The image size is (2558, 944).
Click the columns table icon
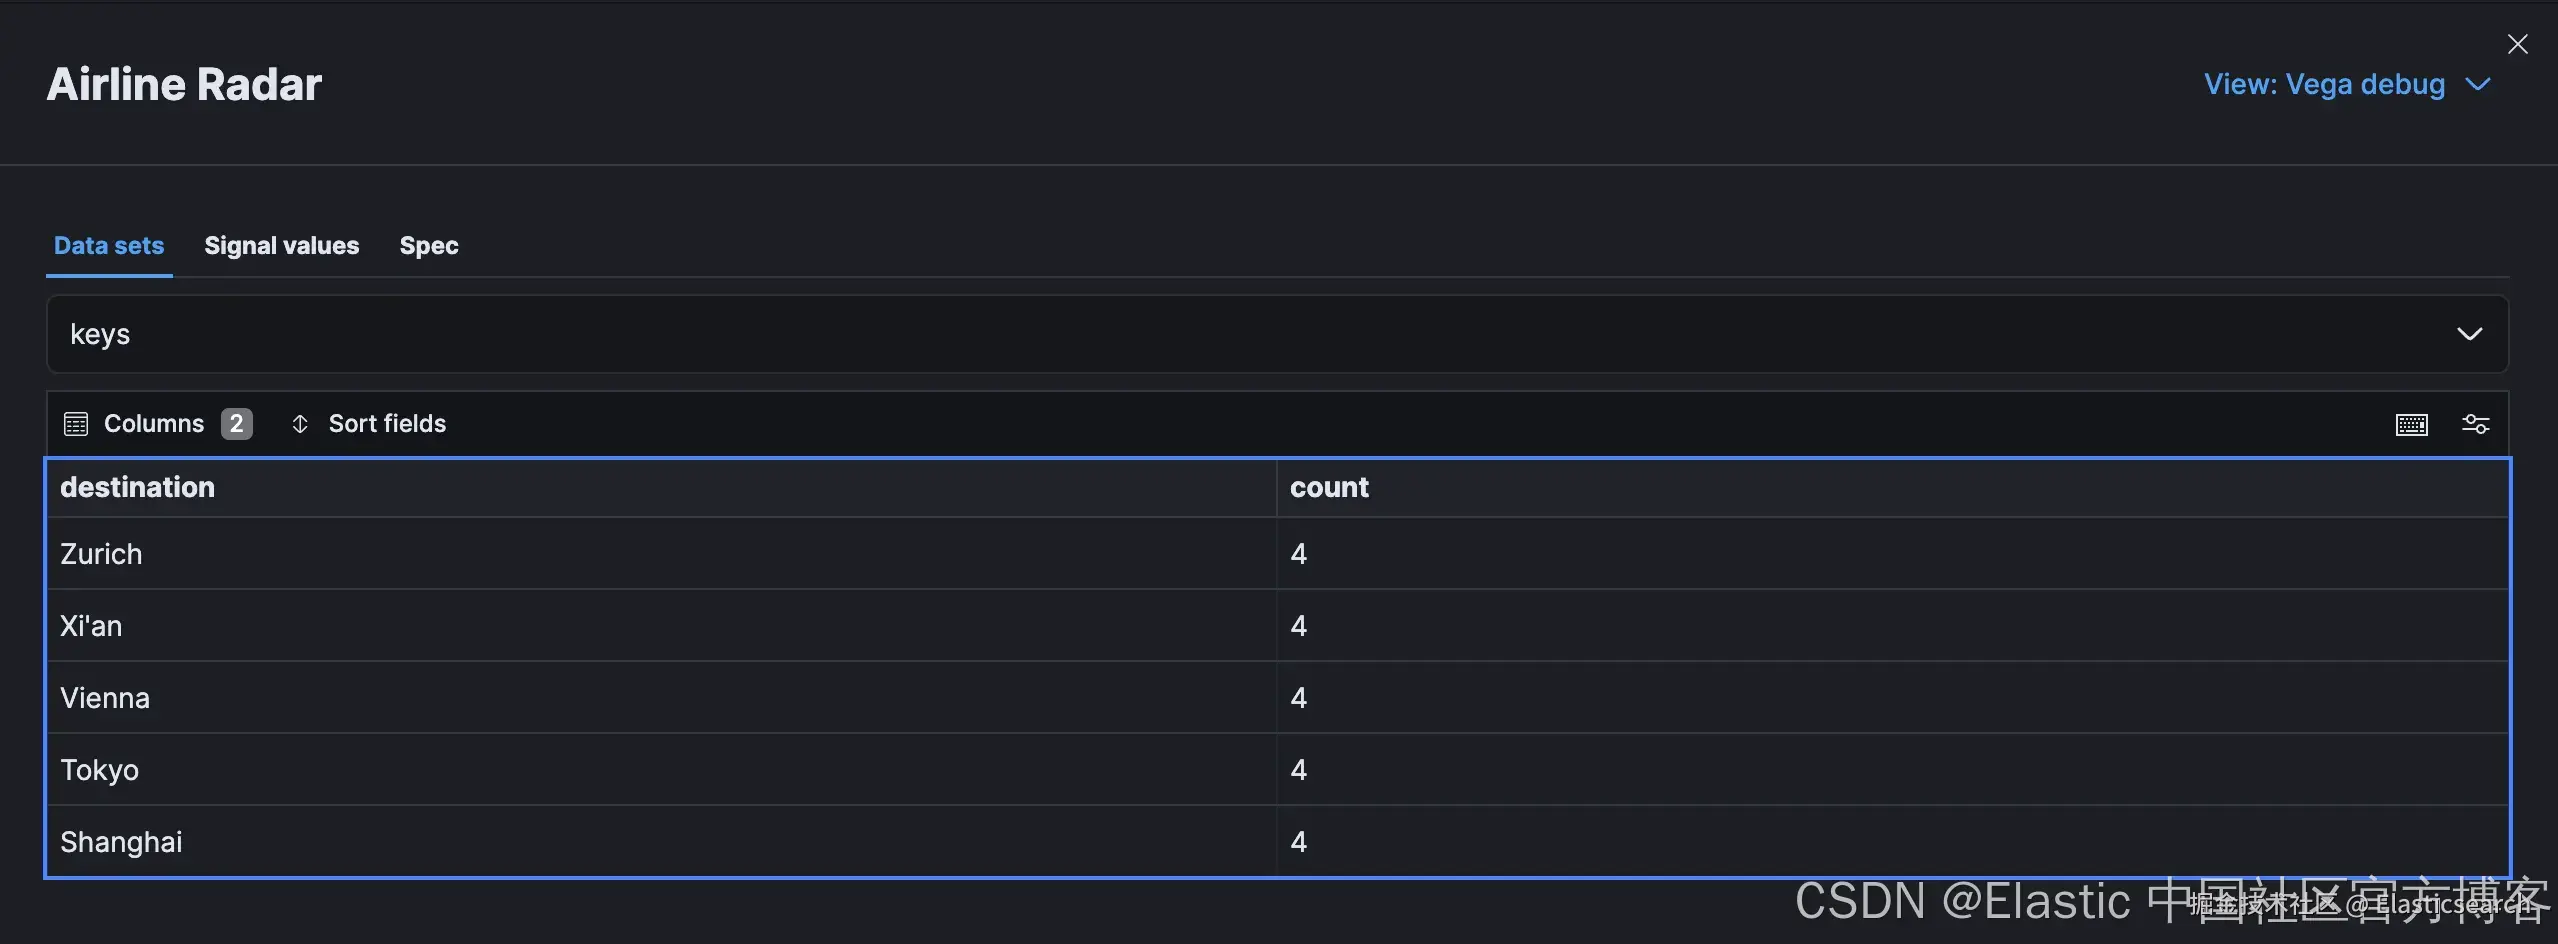[x=76, y=424]
